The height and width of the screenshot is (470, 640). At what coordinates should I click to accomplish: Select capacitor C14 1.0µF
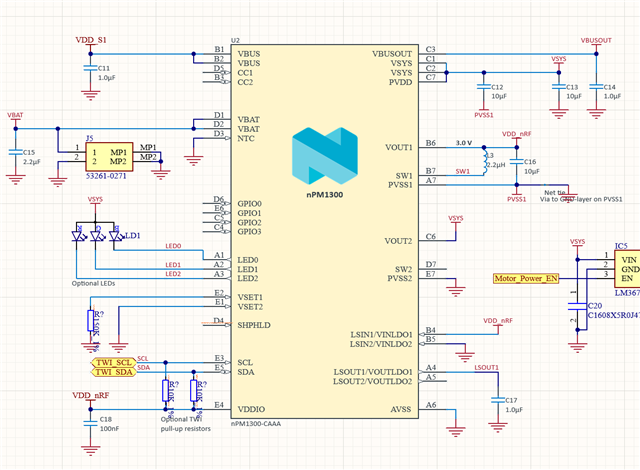coord(596,87)
